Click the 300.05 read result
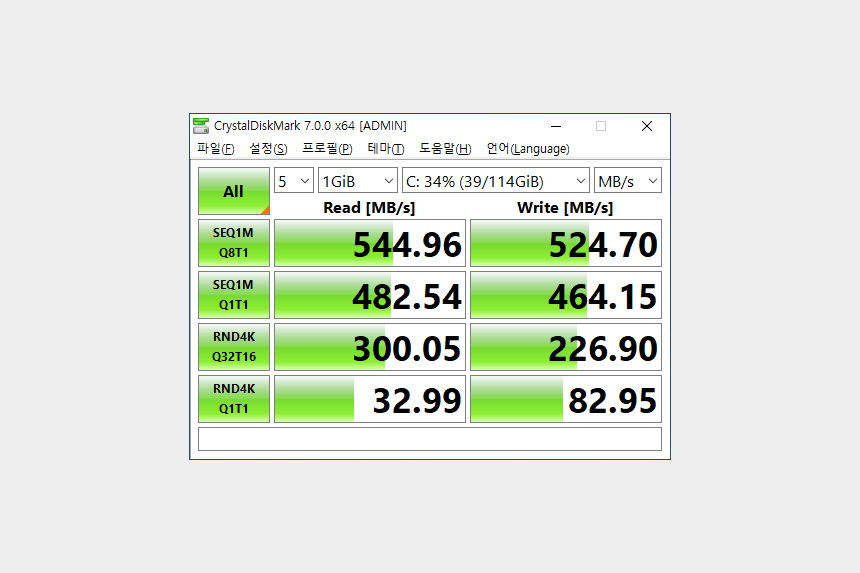860x573 pixels. 370,347
